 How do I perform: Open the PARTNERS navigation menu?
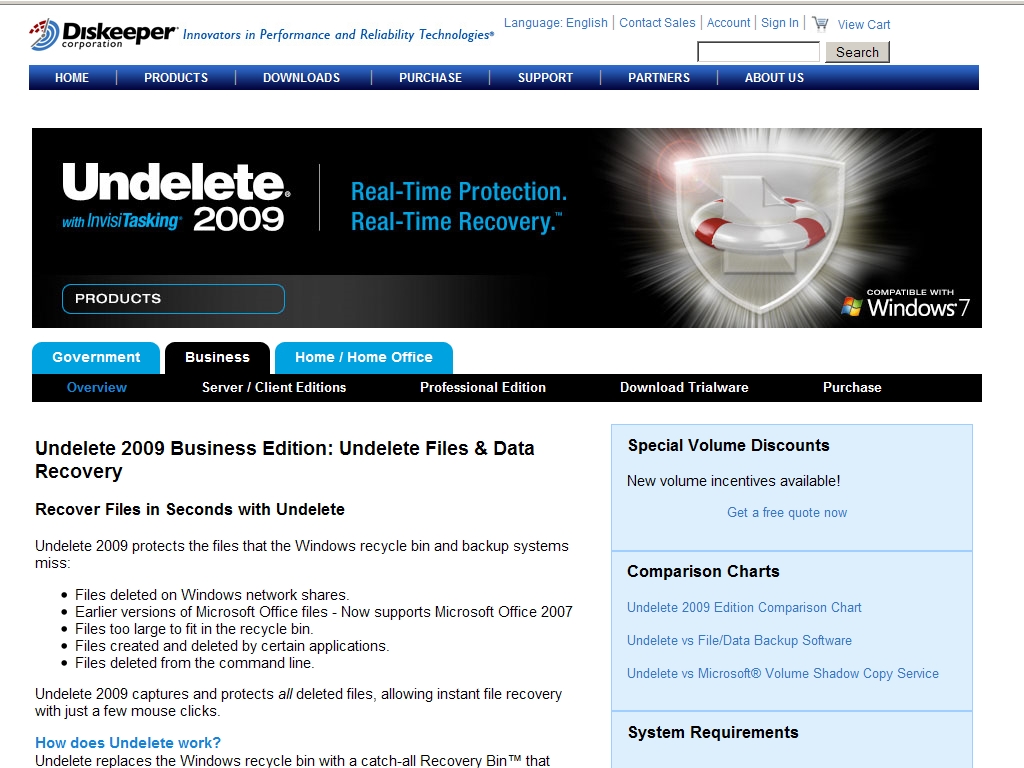[x=659, y=78]
